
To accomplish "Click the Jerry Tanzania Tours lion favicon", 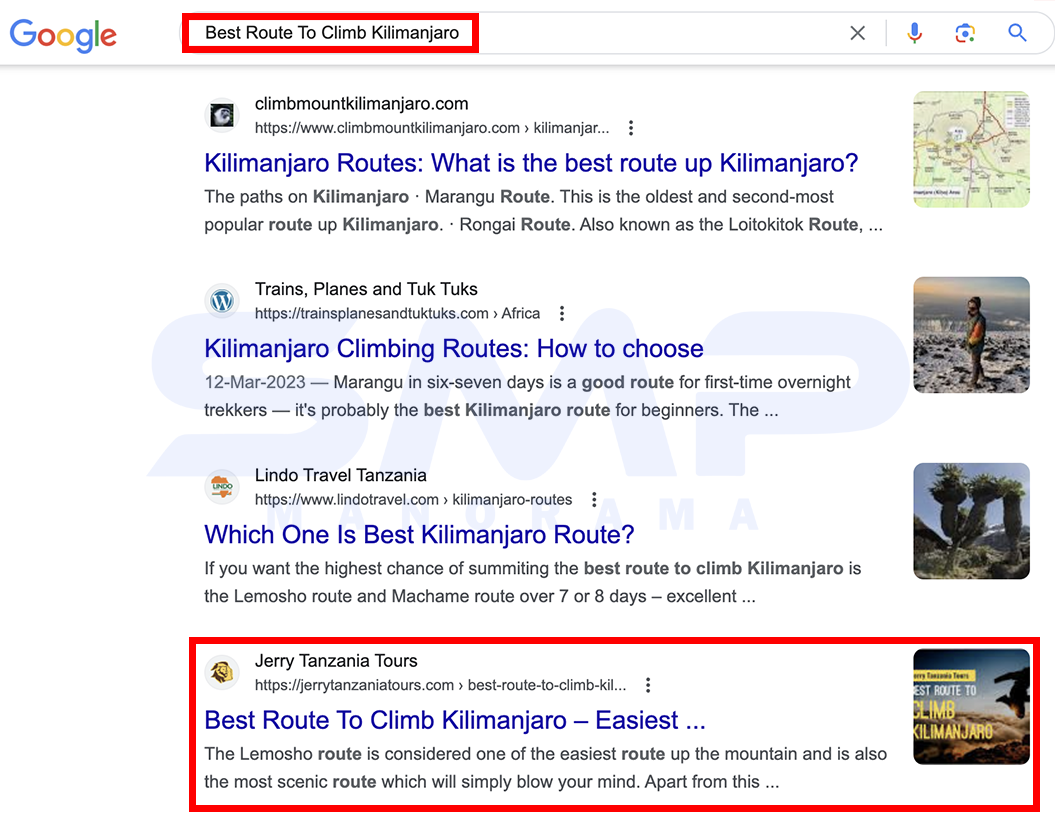I will 222,672.
